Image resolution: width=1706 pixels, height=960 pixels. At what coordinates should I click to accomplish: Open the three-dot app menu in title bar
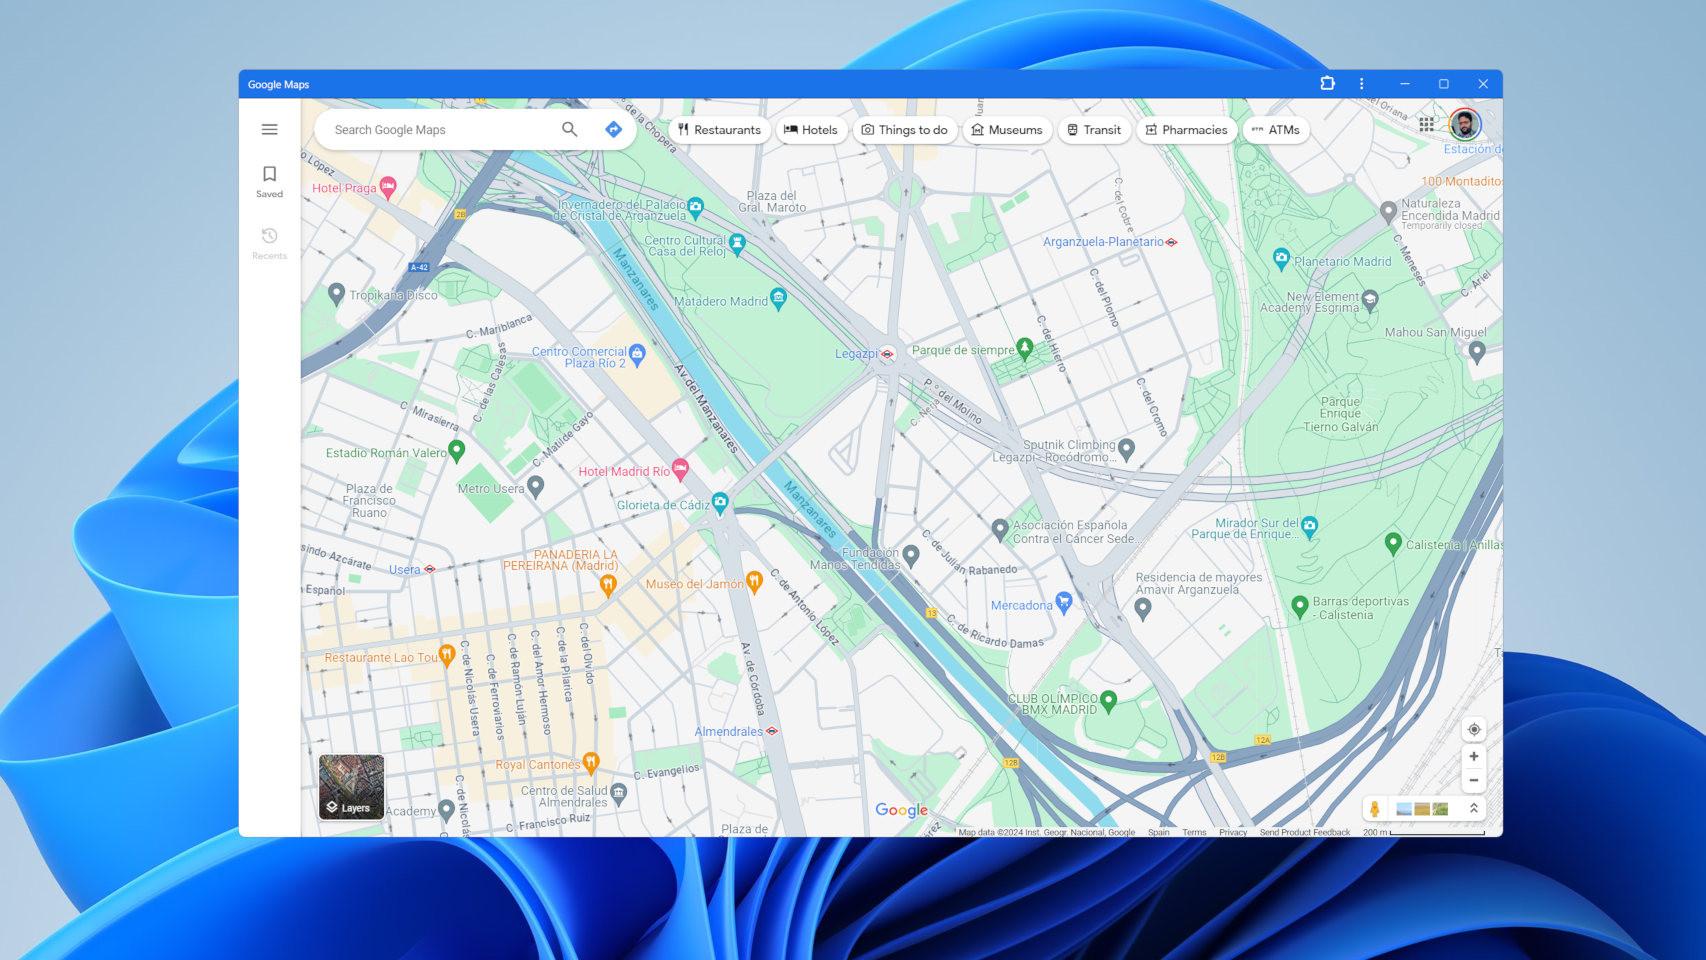[x=1361, y=84]
